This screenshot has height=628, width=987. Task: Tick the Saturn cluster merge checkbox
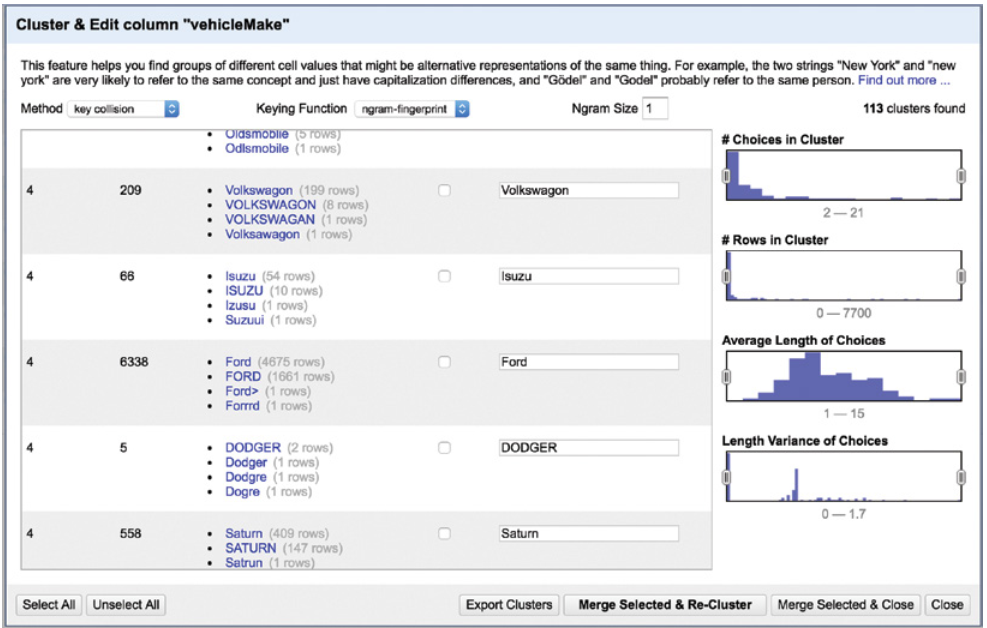[x=444, y=534]
